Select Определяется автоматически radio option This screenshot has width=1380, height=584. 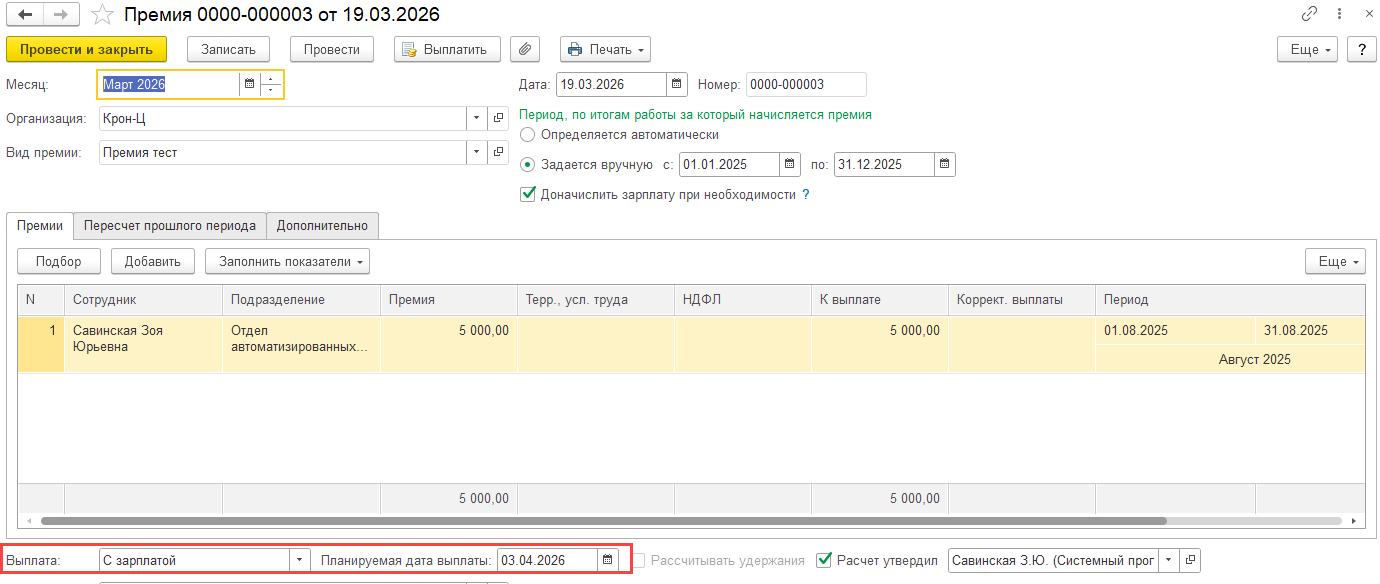coord(528,134)
